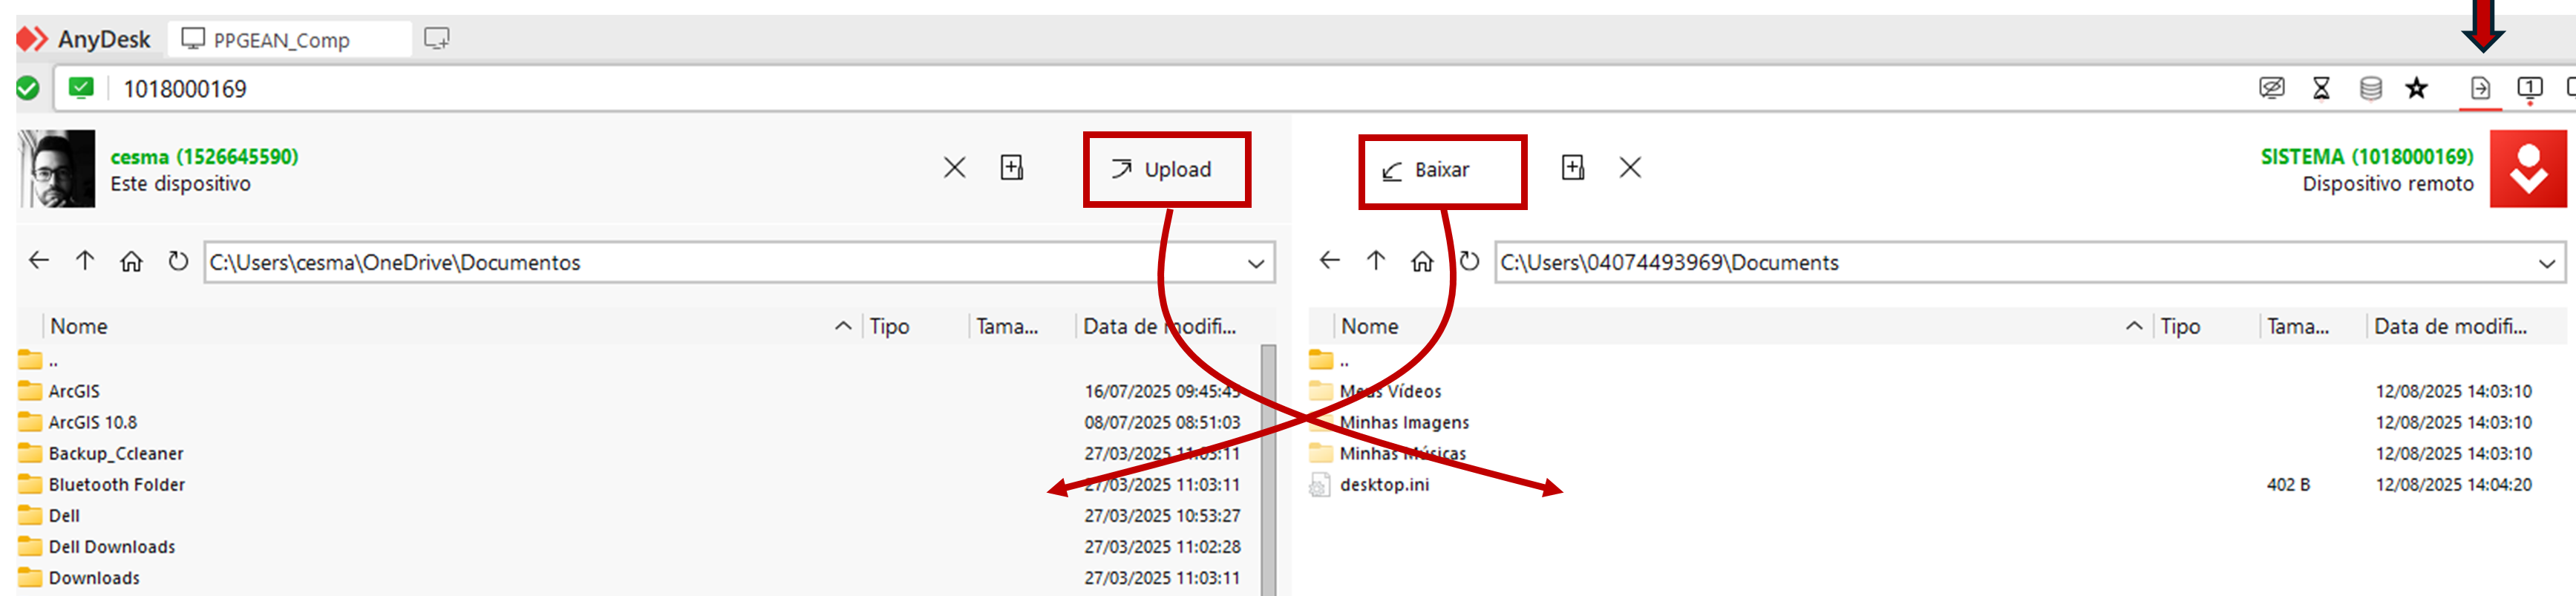
Task: Click the Upload button
Action: (1165, 170)
